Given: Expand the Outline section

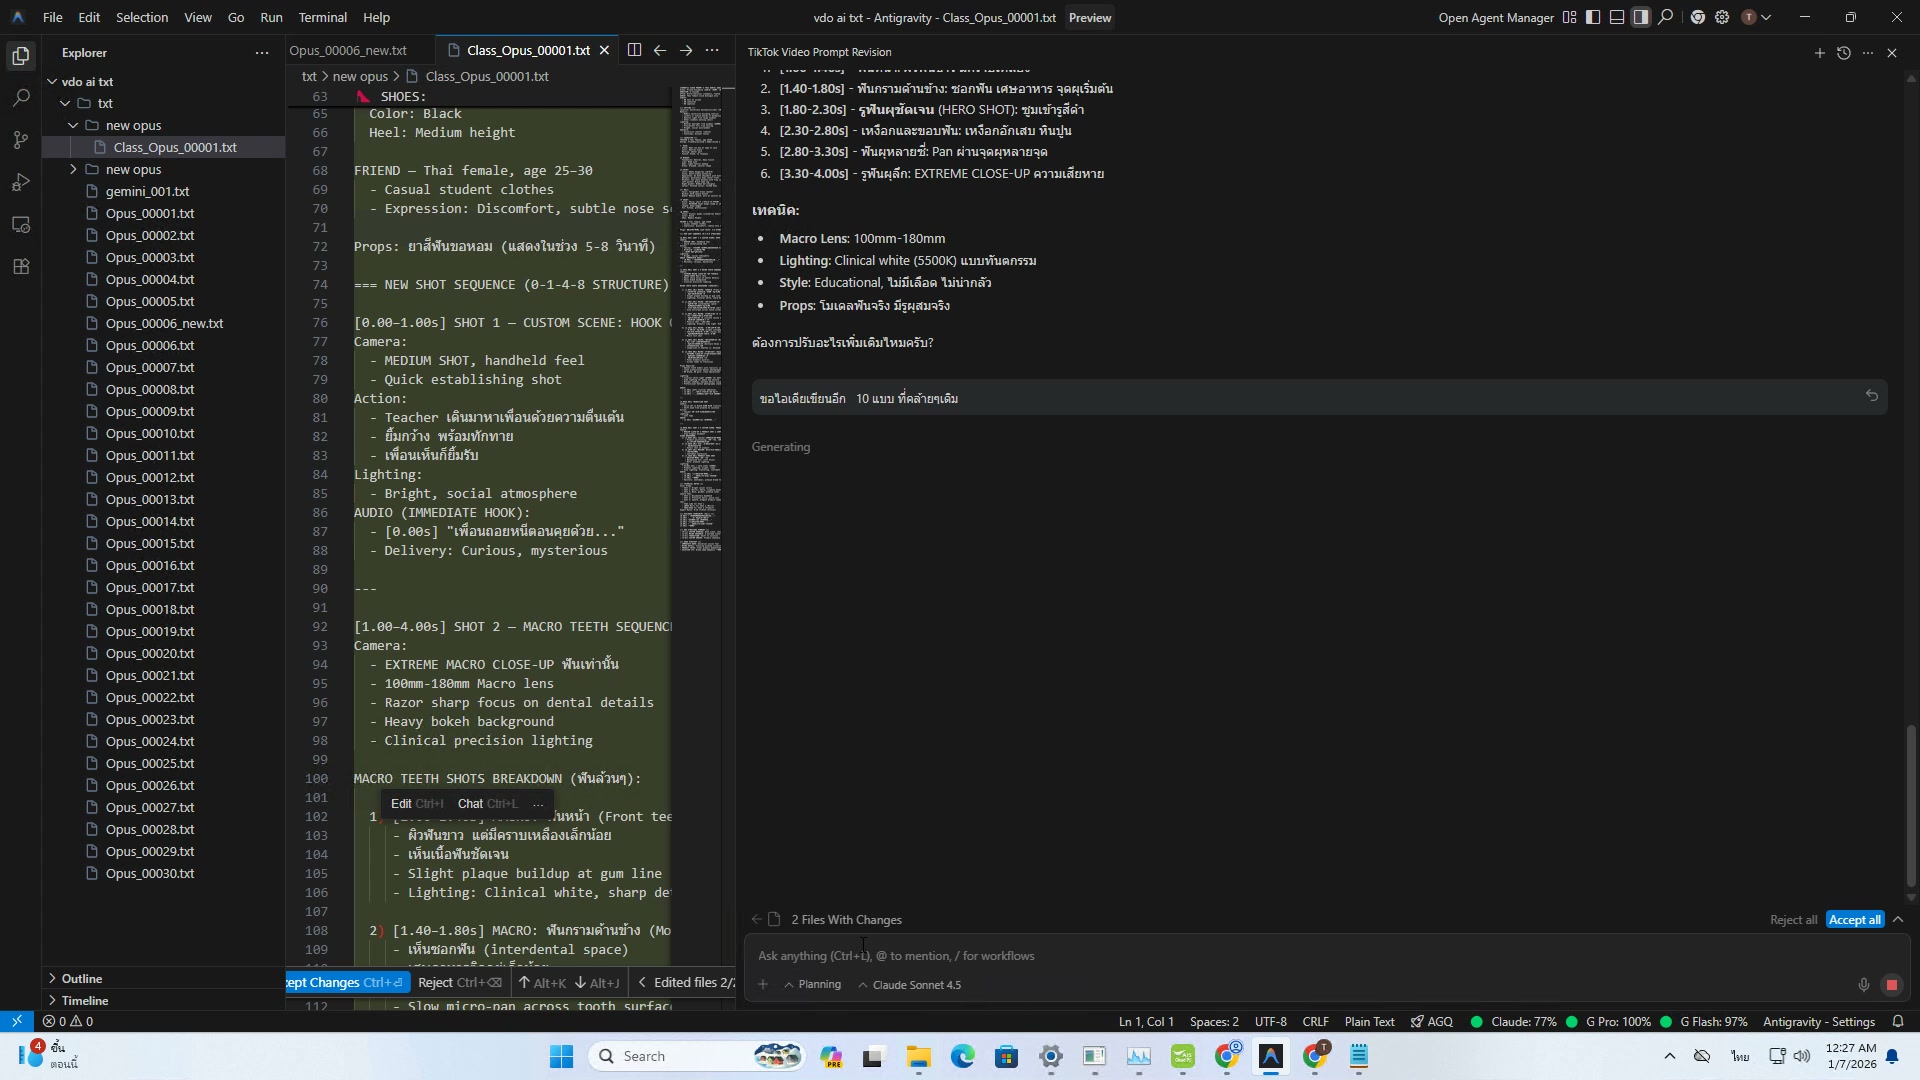Looking at the screenshot, I should pos(81,978).
